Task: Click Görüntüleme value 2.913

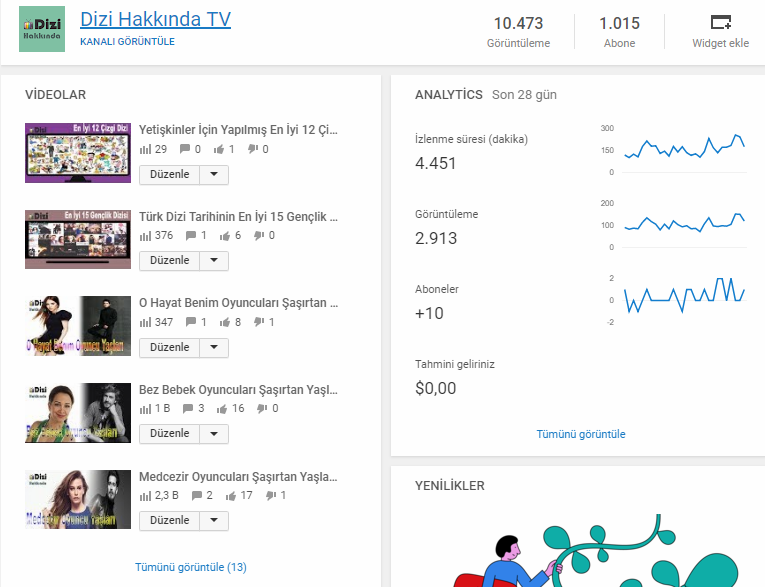Action: pos(436,239)
